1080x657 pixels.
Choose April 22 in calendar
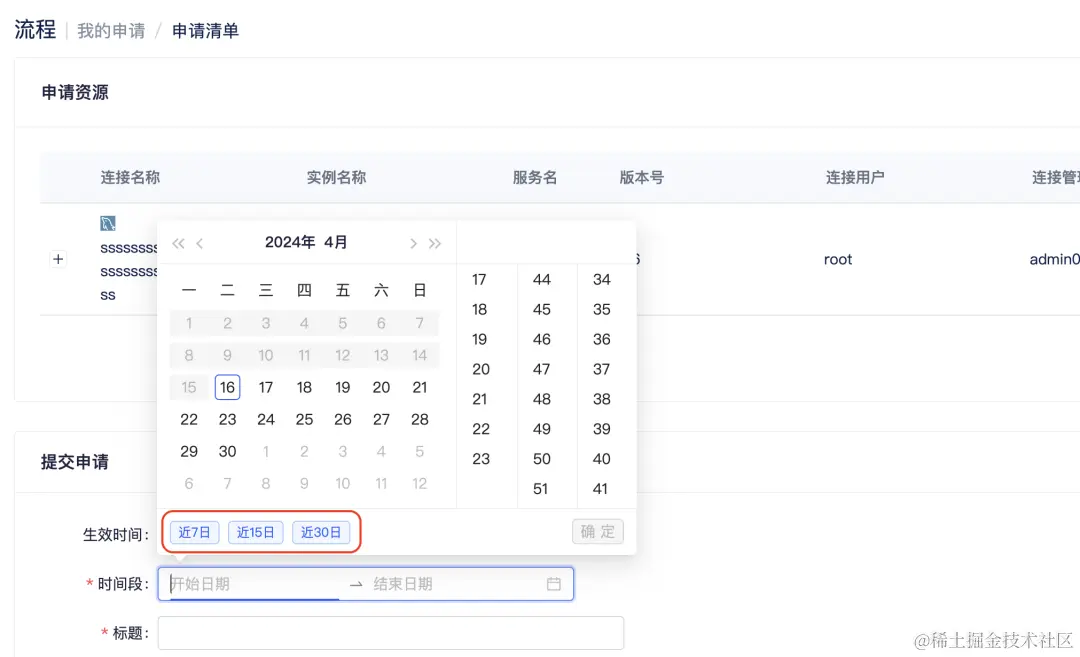(189, 419)
